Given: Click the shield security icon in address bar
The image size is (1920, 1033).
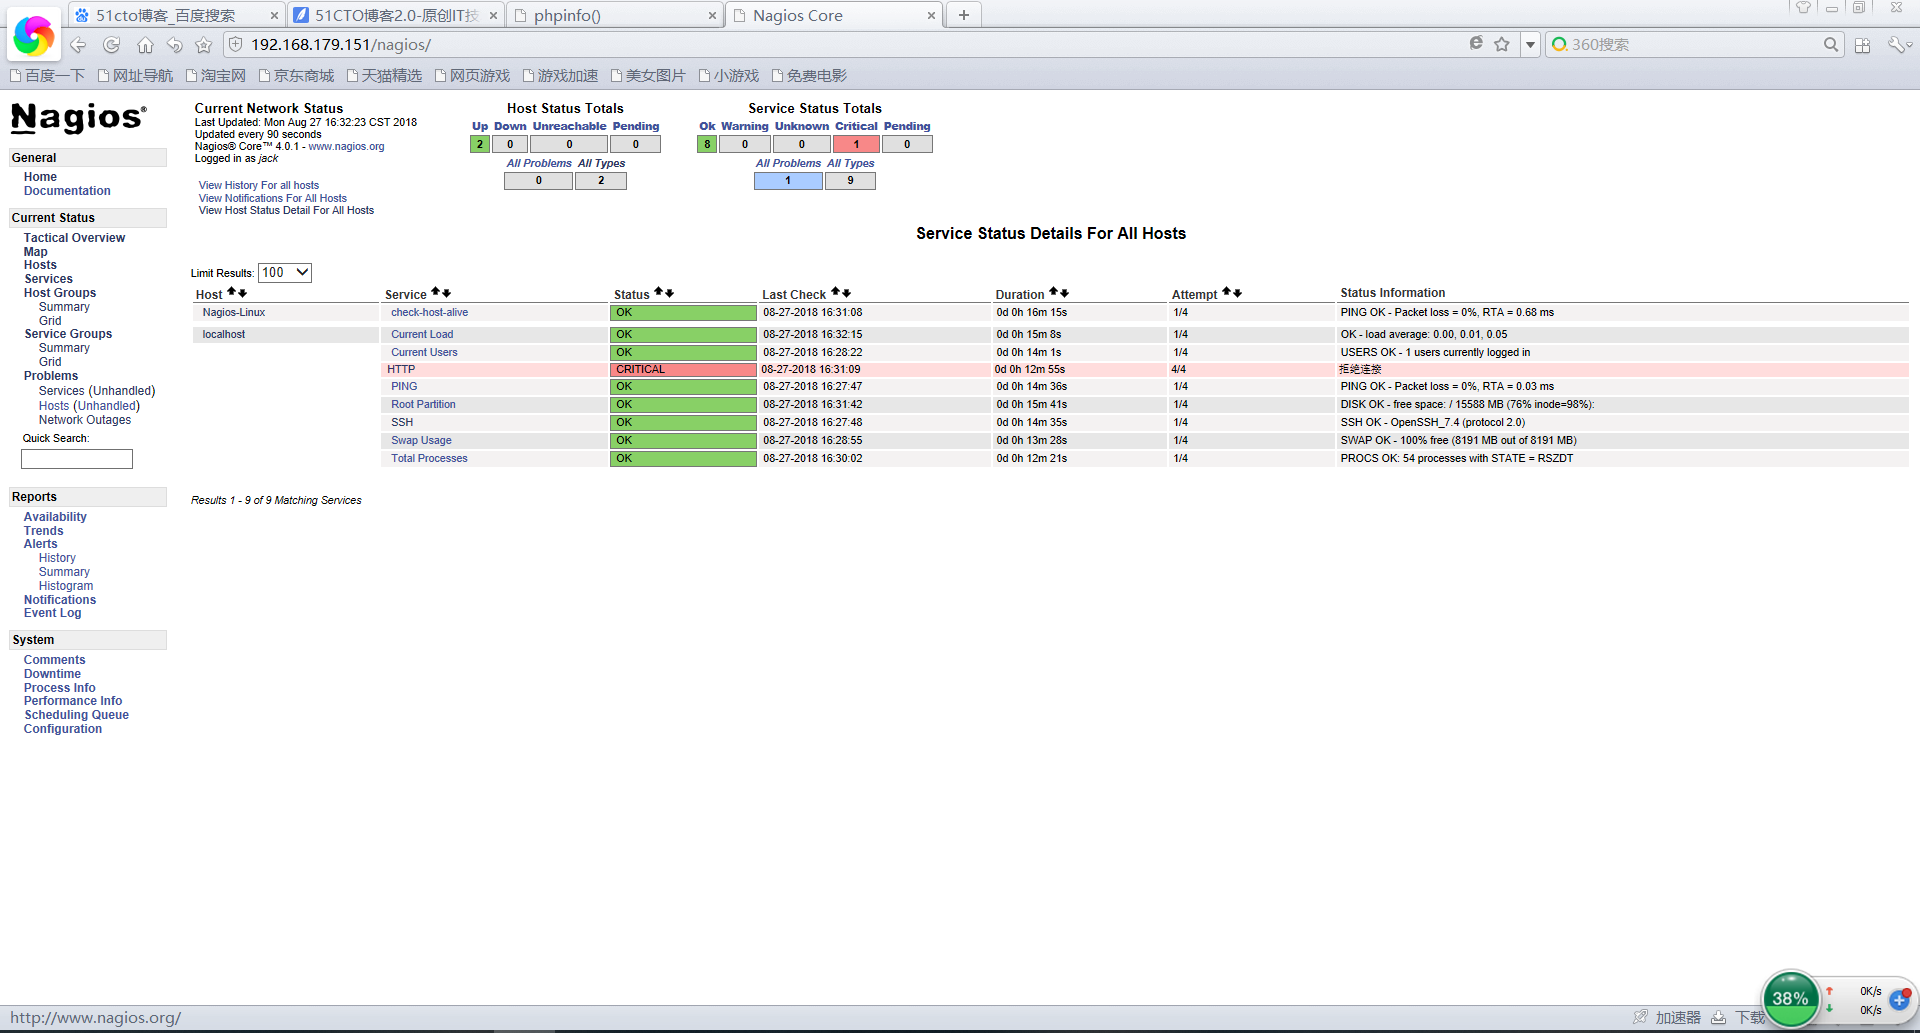Looking at the screenshot, I should [236, 45].
